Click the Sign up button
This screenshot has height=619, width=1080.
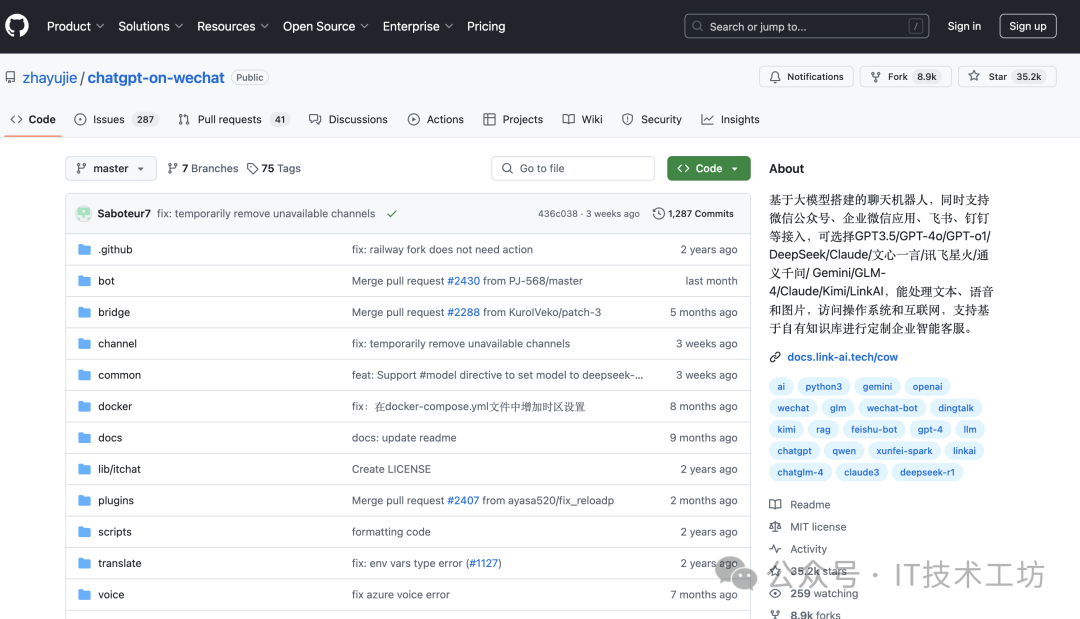coord(1027,26)
